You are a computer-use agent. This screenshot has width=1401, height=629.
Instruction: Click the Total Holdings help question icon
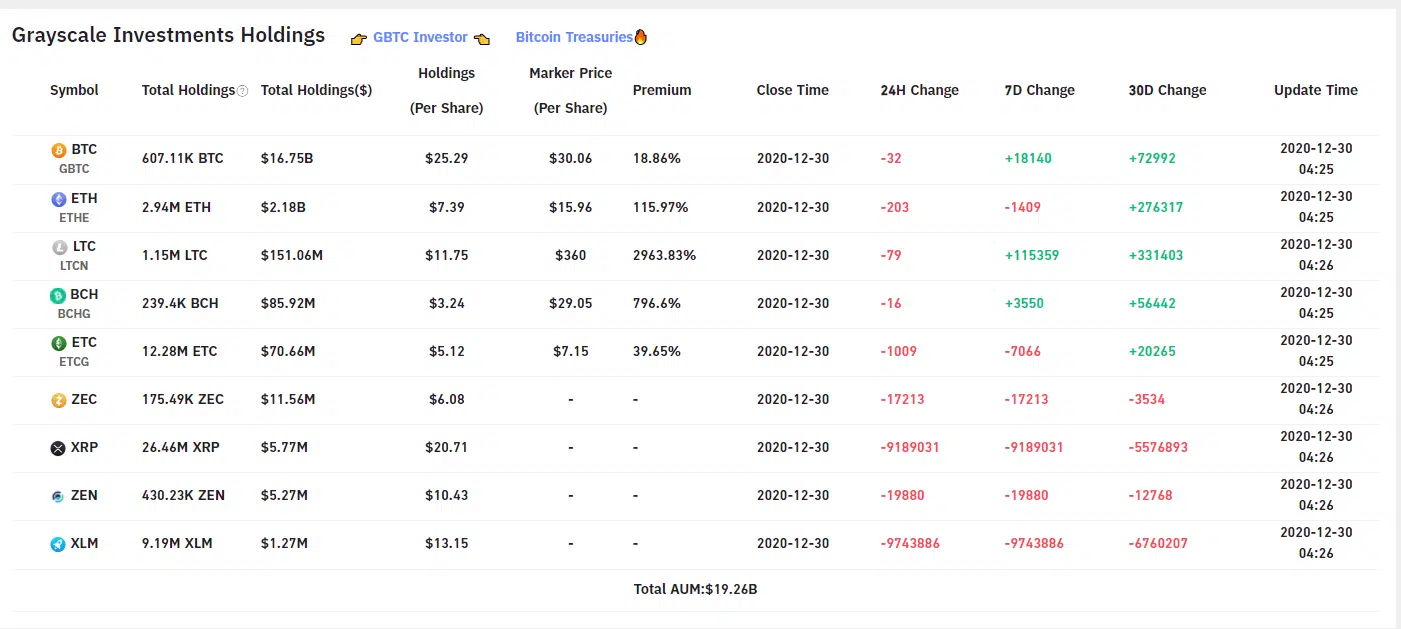[x=242, y=91]
